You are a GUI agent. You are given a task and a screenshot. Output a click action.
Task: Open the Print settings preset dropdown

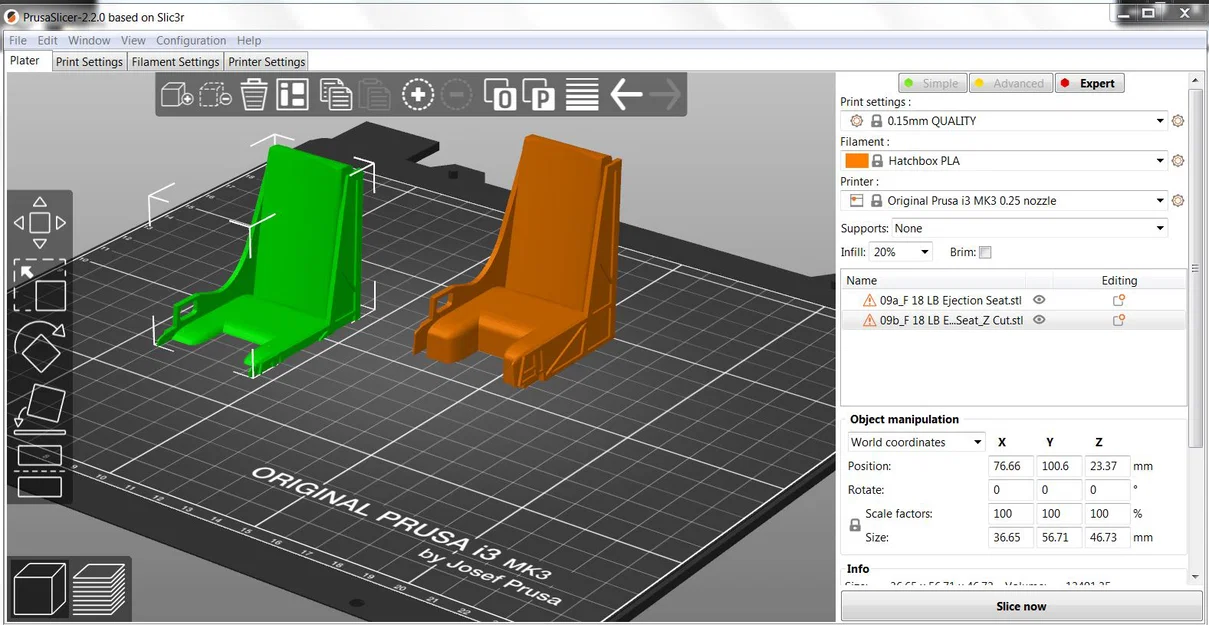(x=1160, y=121)
